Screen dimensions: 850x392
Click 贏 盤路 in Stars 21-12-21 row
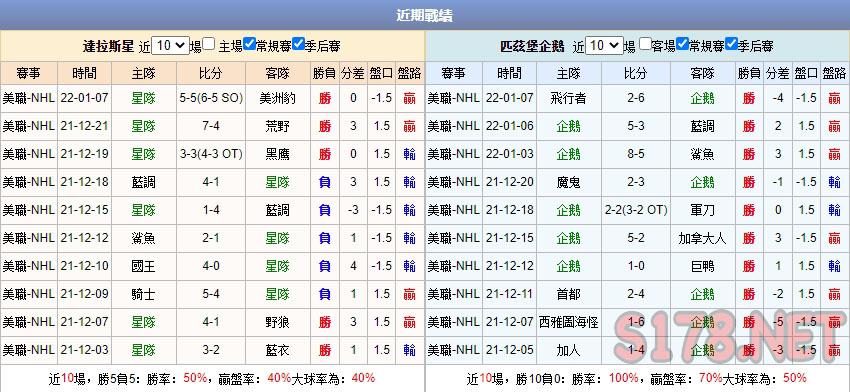click(x=409, y=126)
